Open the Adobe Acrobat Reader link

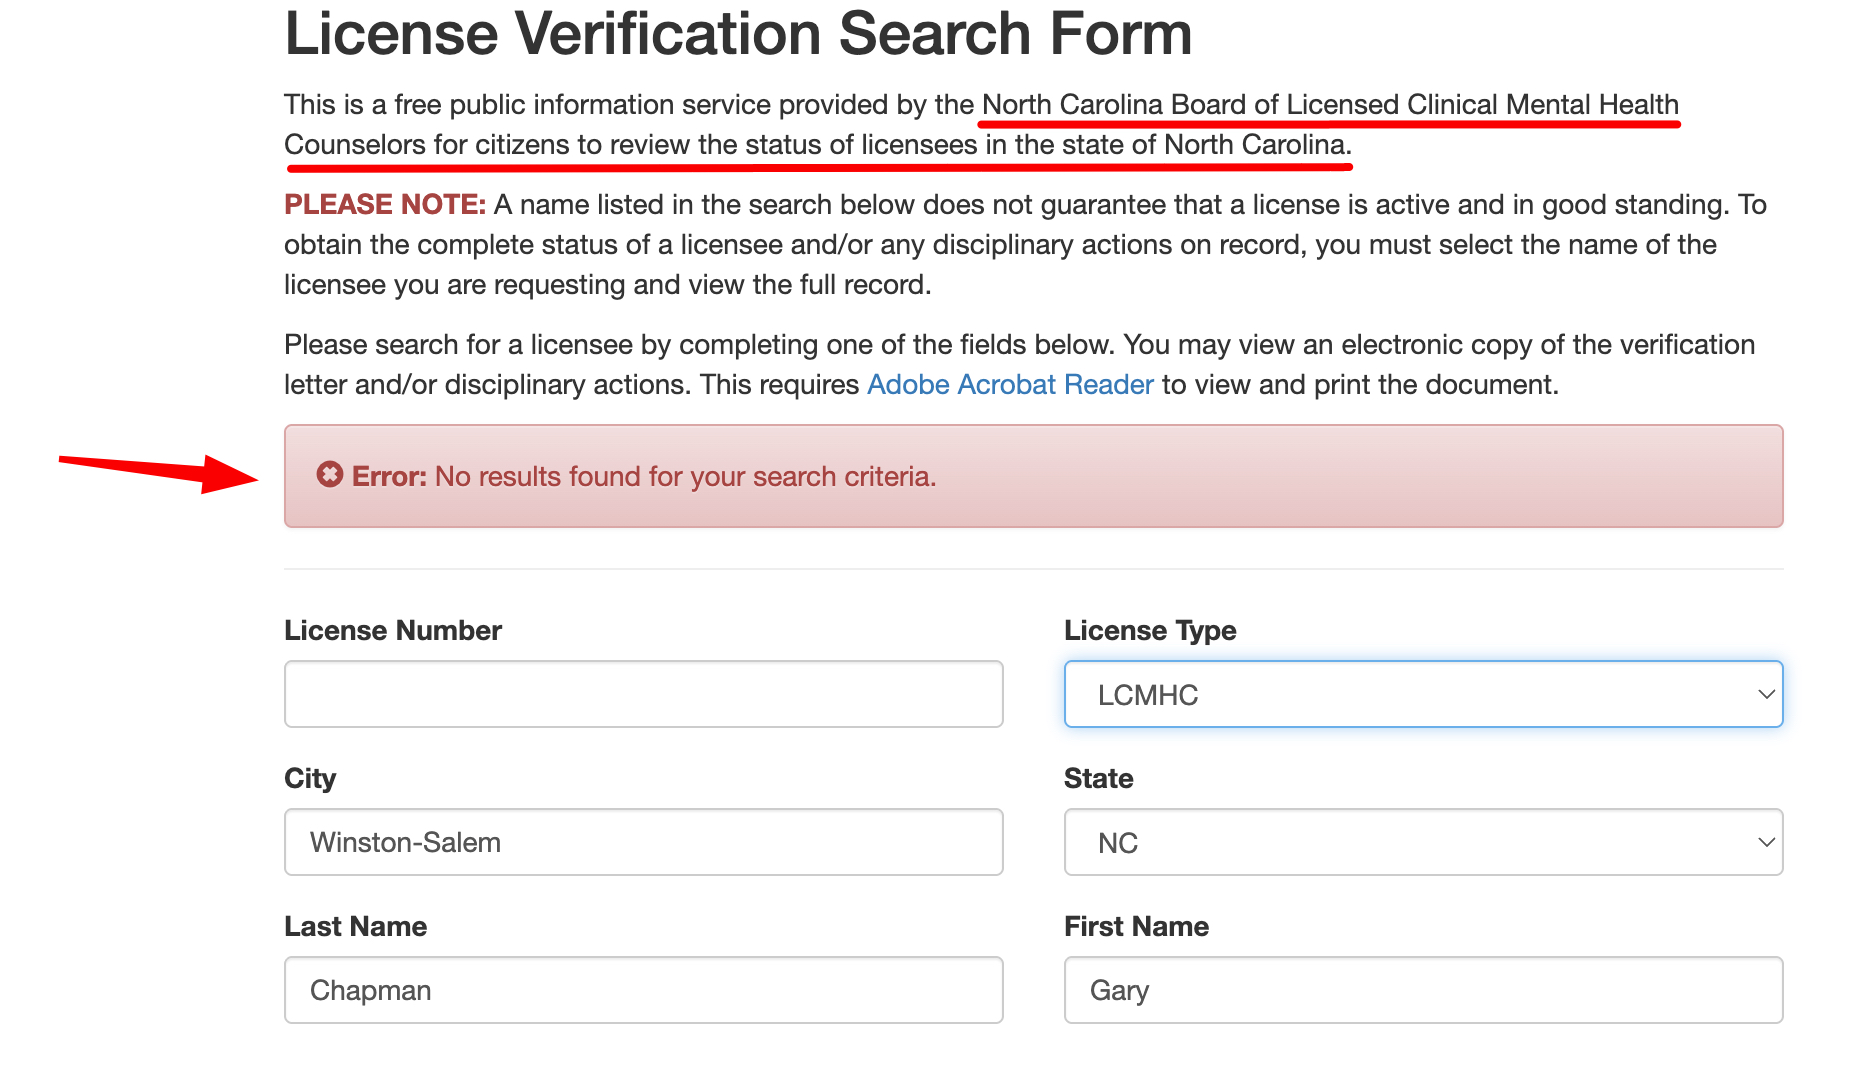coord(1009,385)
